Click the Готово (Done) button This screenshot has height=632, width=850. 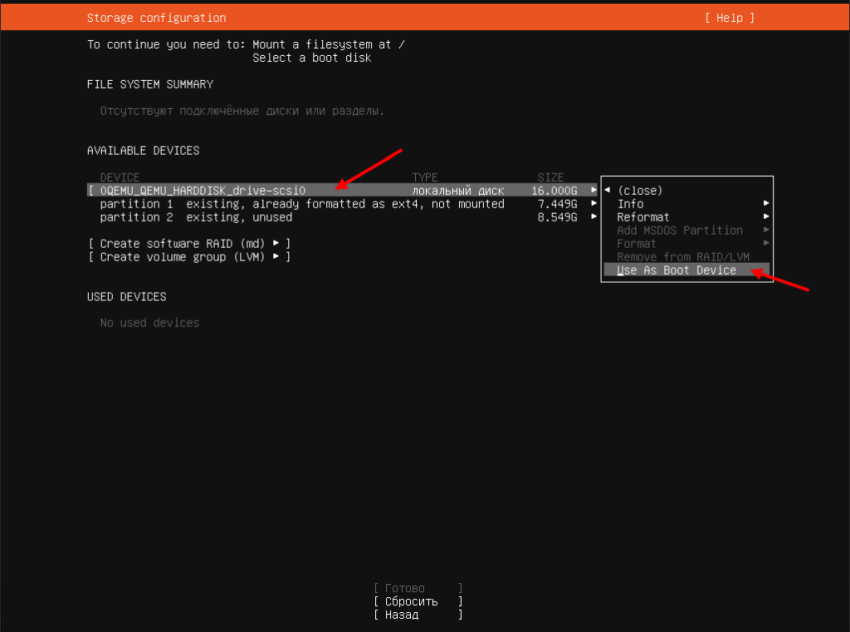point(418,588)
